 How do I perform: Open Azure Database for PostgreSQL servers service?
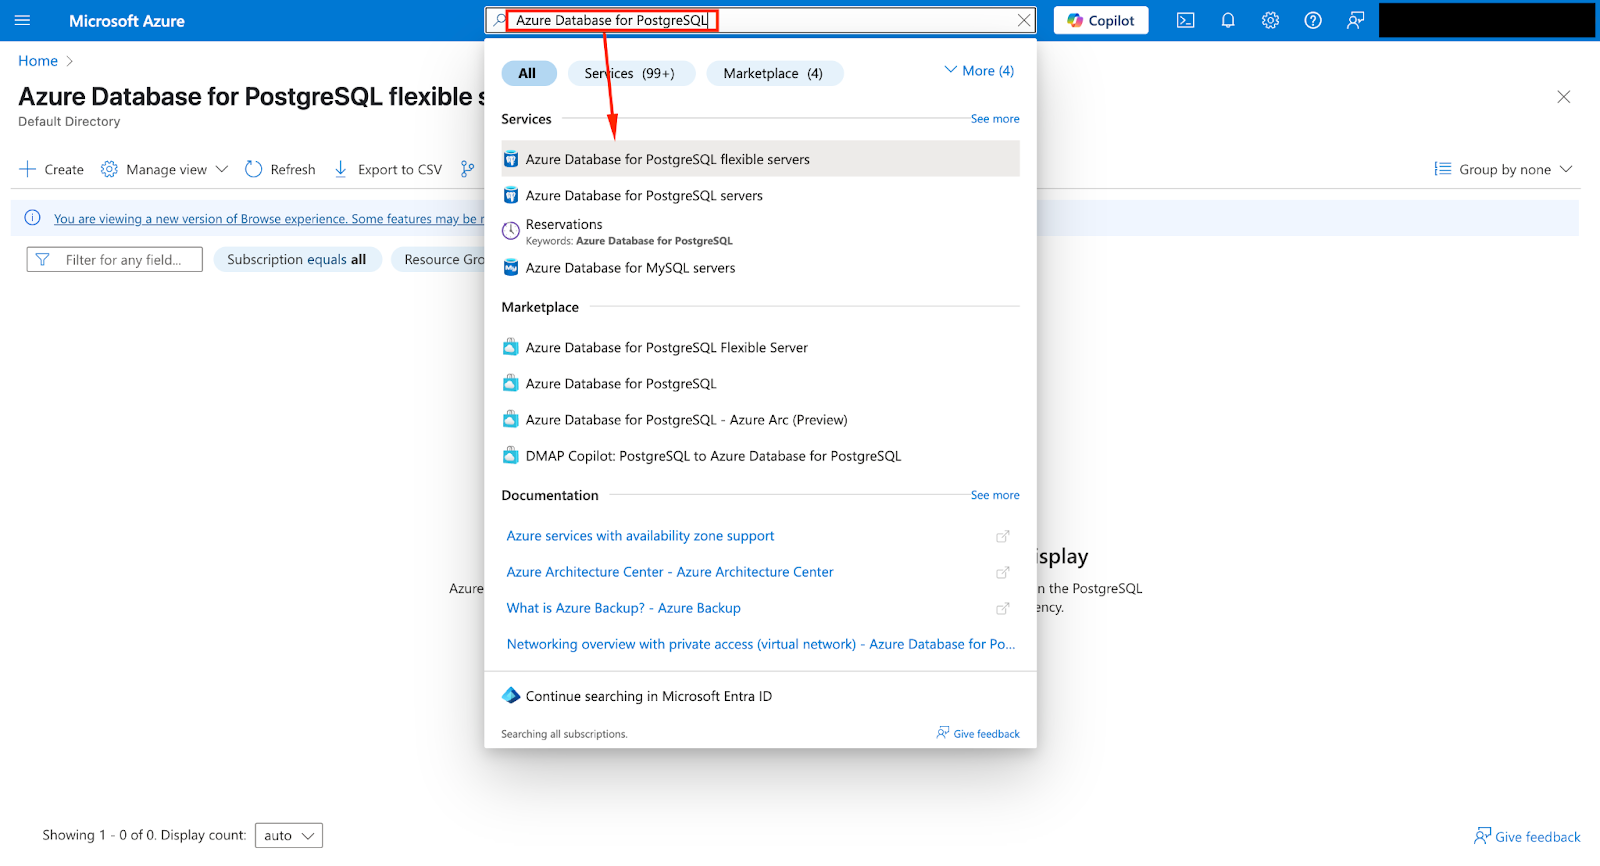tap(760, 195)
